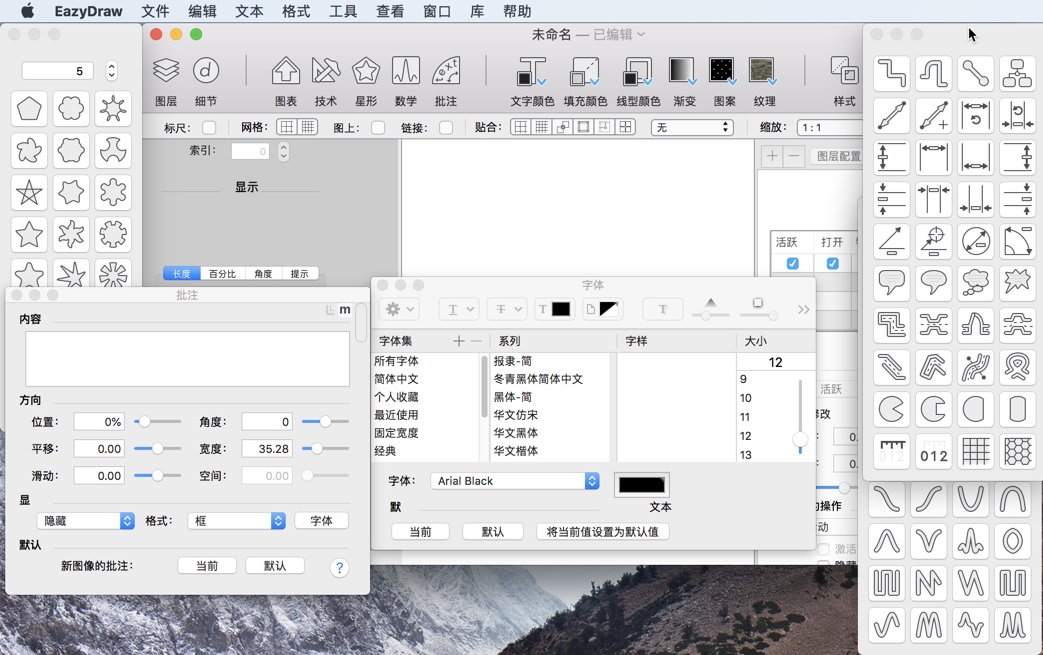The image size is (1043, 655).
Task: Select the square grid tool
Action: (x=975, y=452)
